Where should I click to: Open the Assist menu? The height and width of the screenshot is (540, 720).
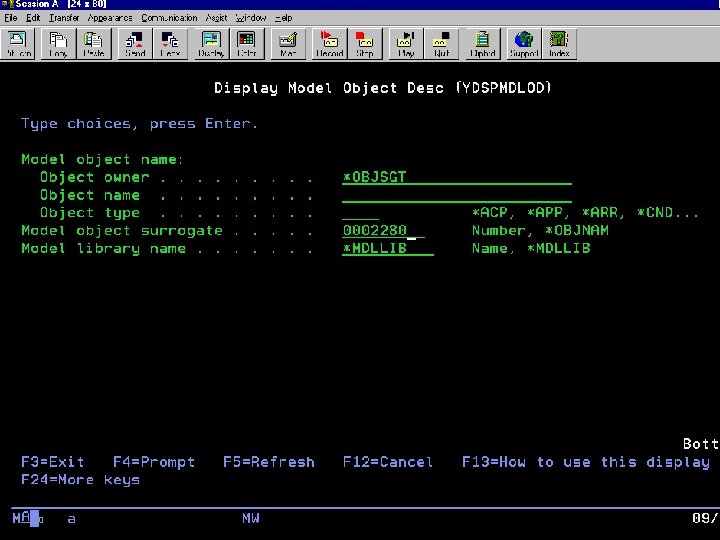[216, 18]
